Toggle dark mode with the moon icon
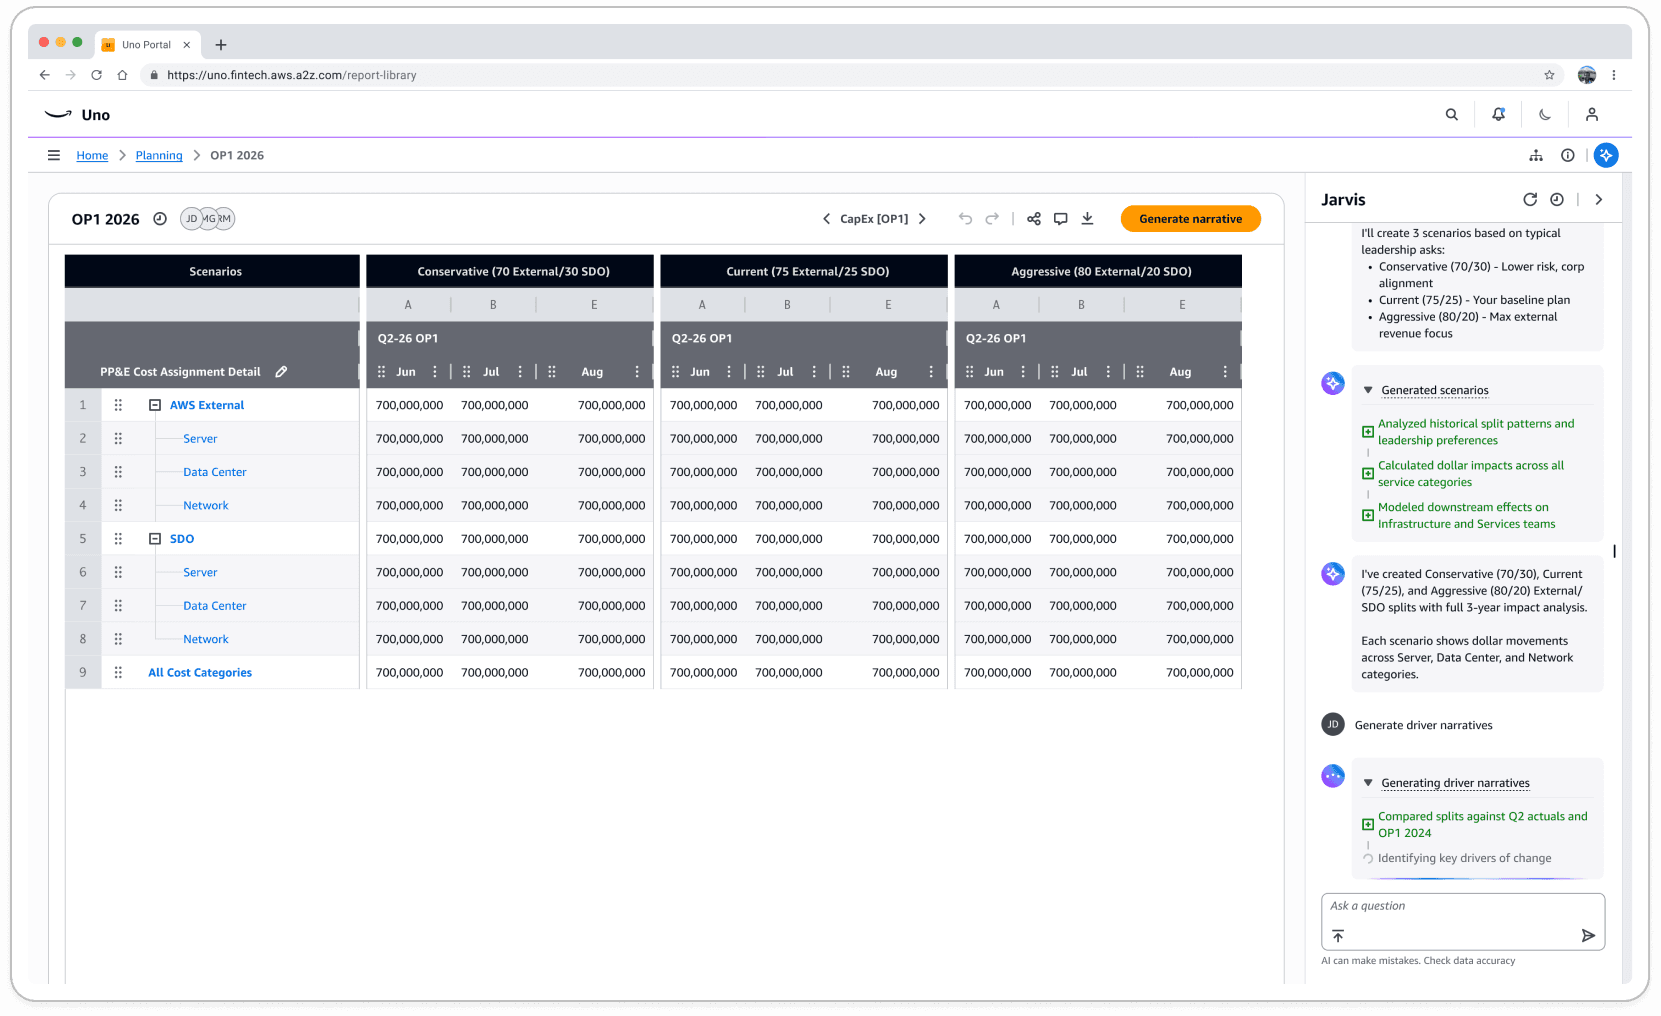The image size is (1661, 1016). [x=1545, y=114]
